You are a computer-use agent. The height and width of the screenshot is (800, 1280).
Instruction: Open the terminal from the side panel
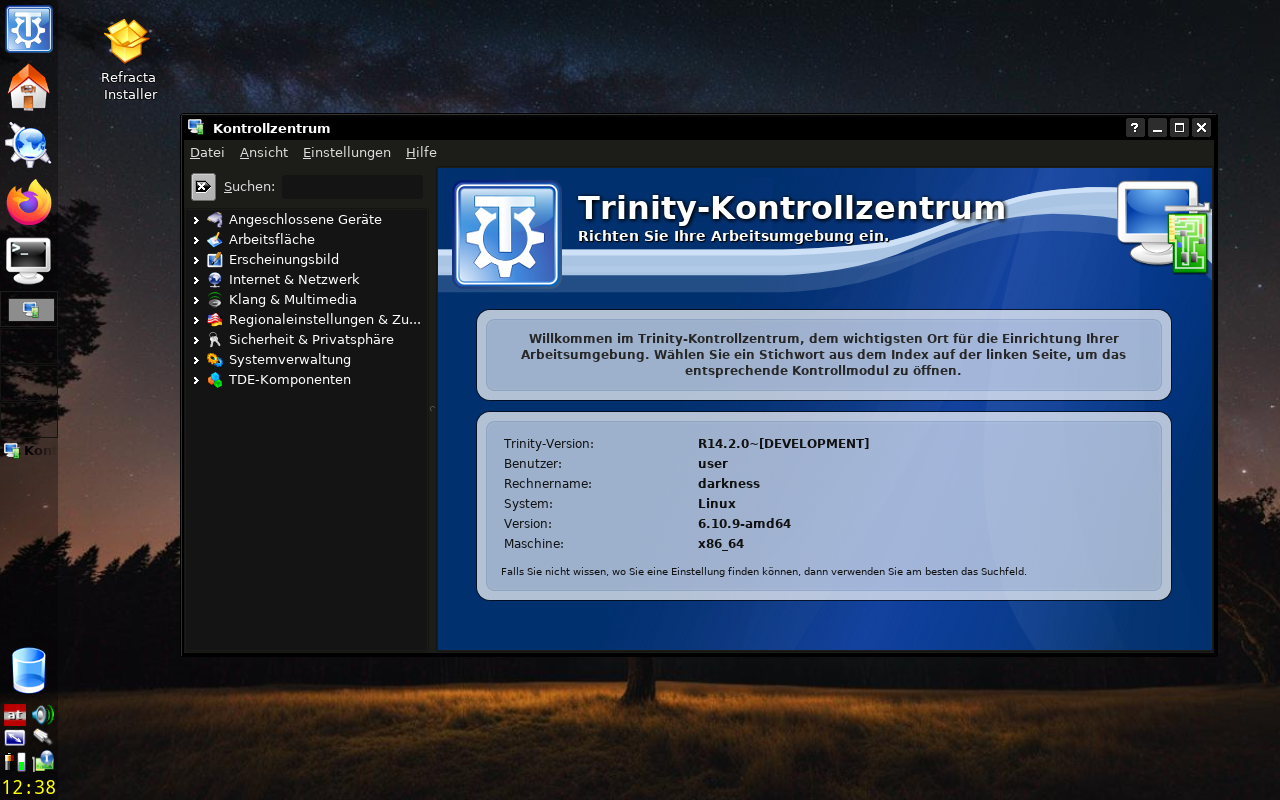pos(29,259)
